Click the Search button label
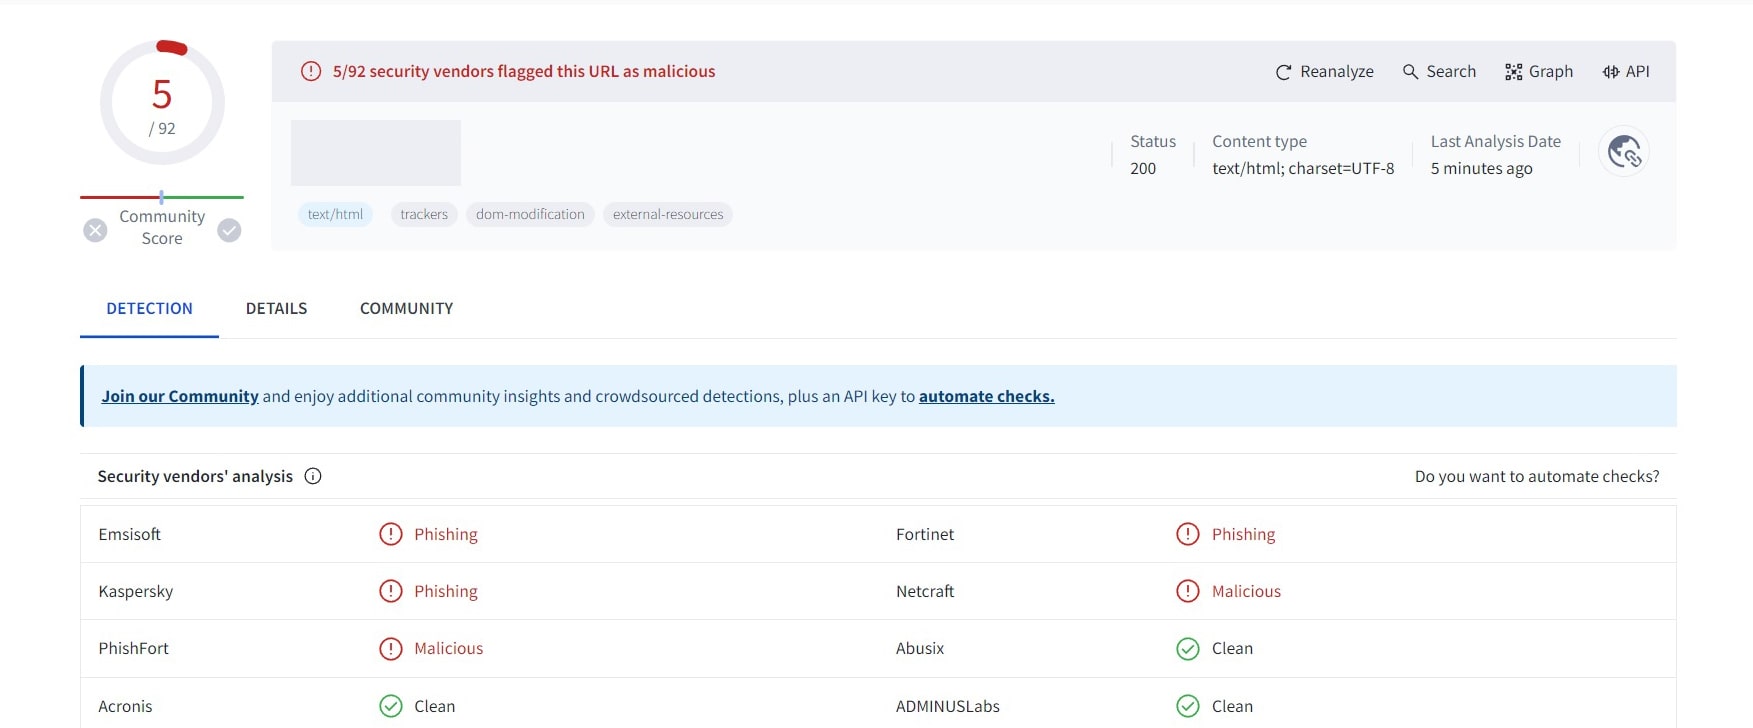 (1451, 72)
